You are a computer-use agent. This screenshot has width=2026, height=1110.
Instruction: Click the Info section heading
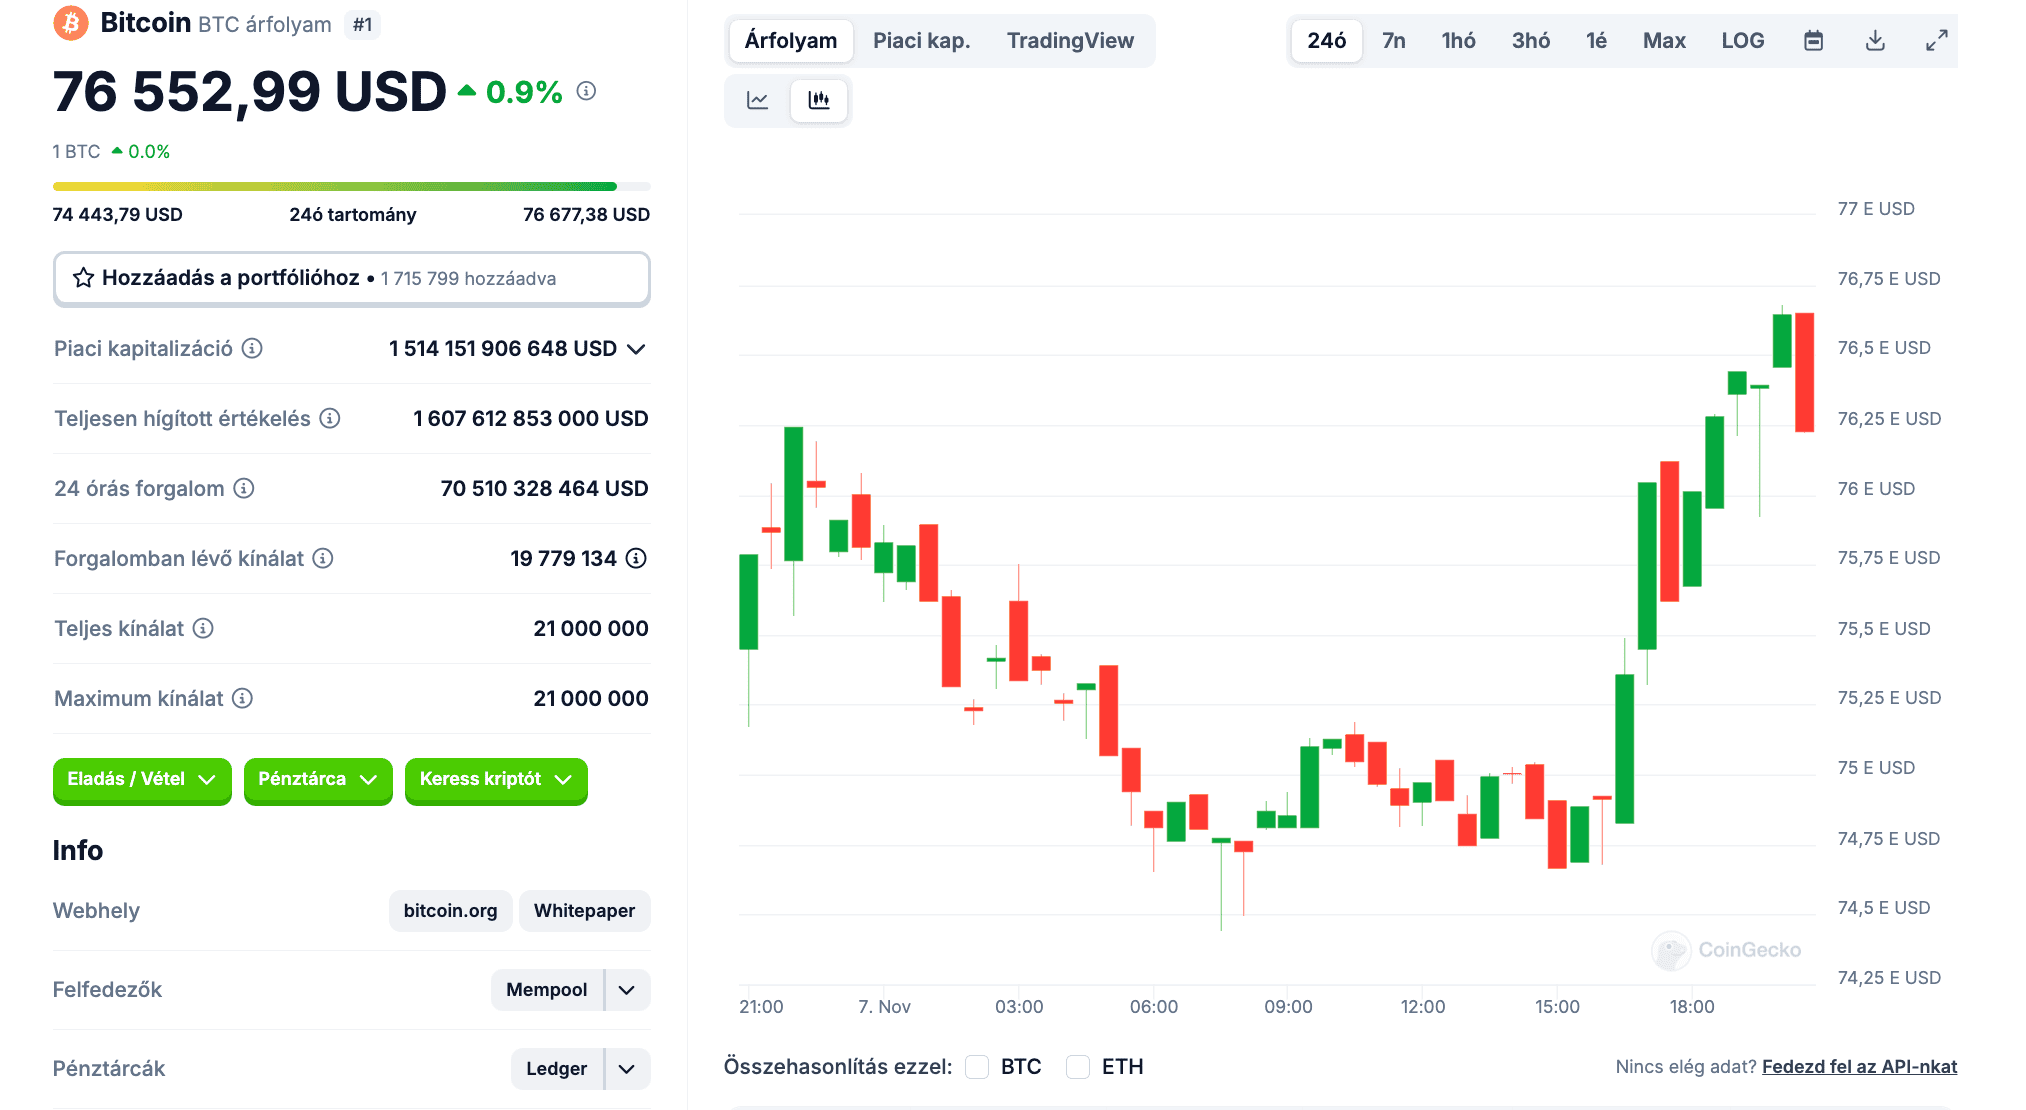pyautogui.click(x=78, y=851)
